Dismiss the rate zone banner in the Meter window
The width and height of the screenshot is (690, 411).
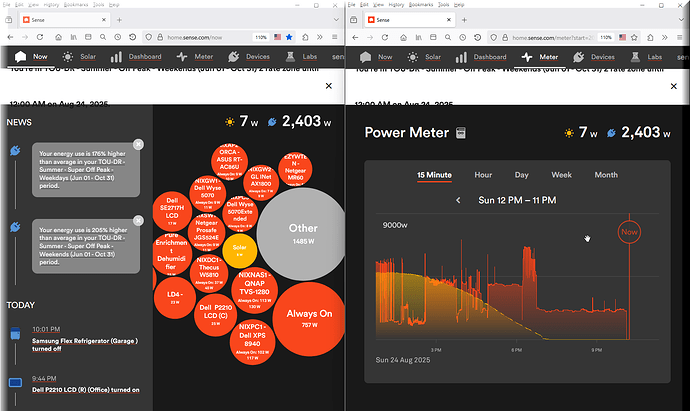tap(673, 86)
